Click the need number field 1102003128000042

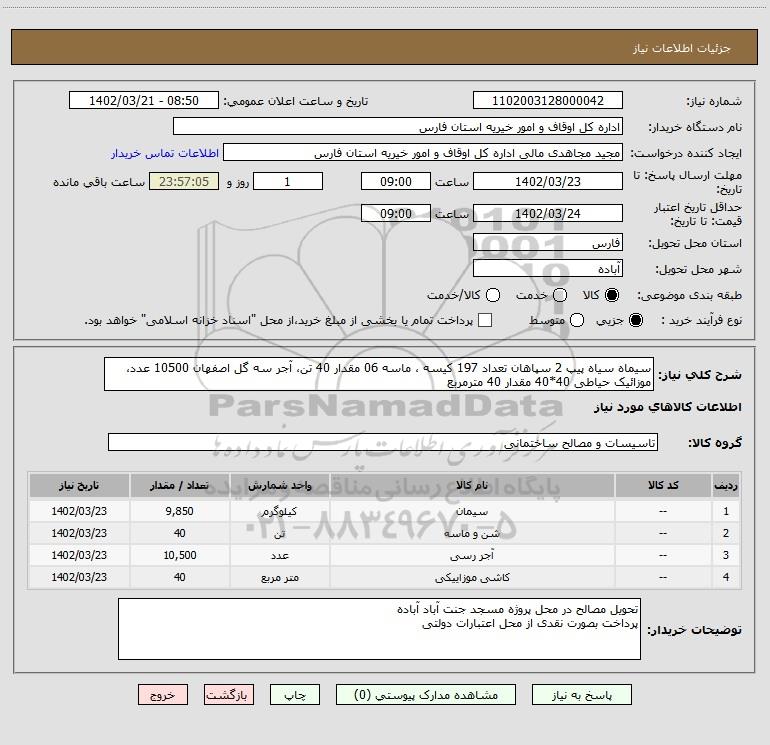[x=548, y=101]
